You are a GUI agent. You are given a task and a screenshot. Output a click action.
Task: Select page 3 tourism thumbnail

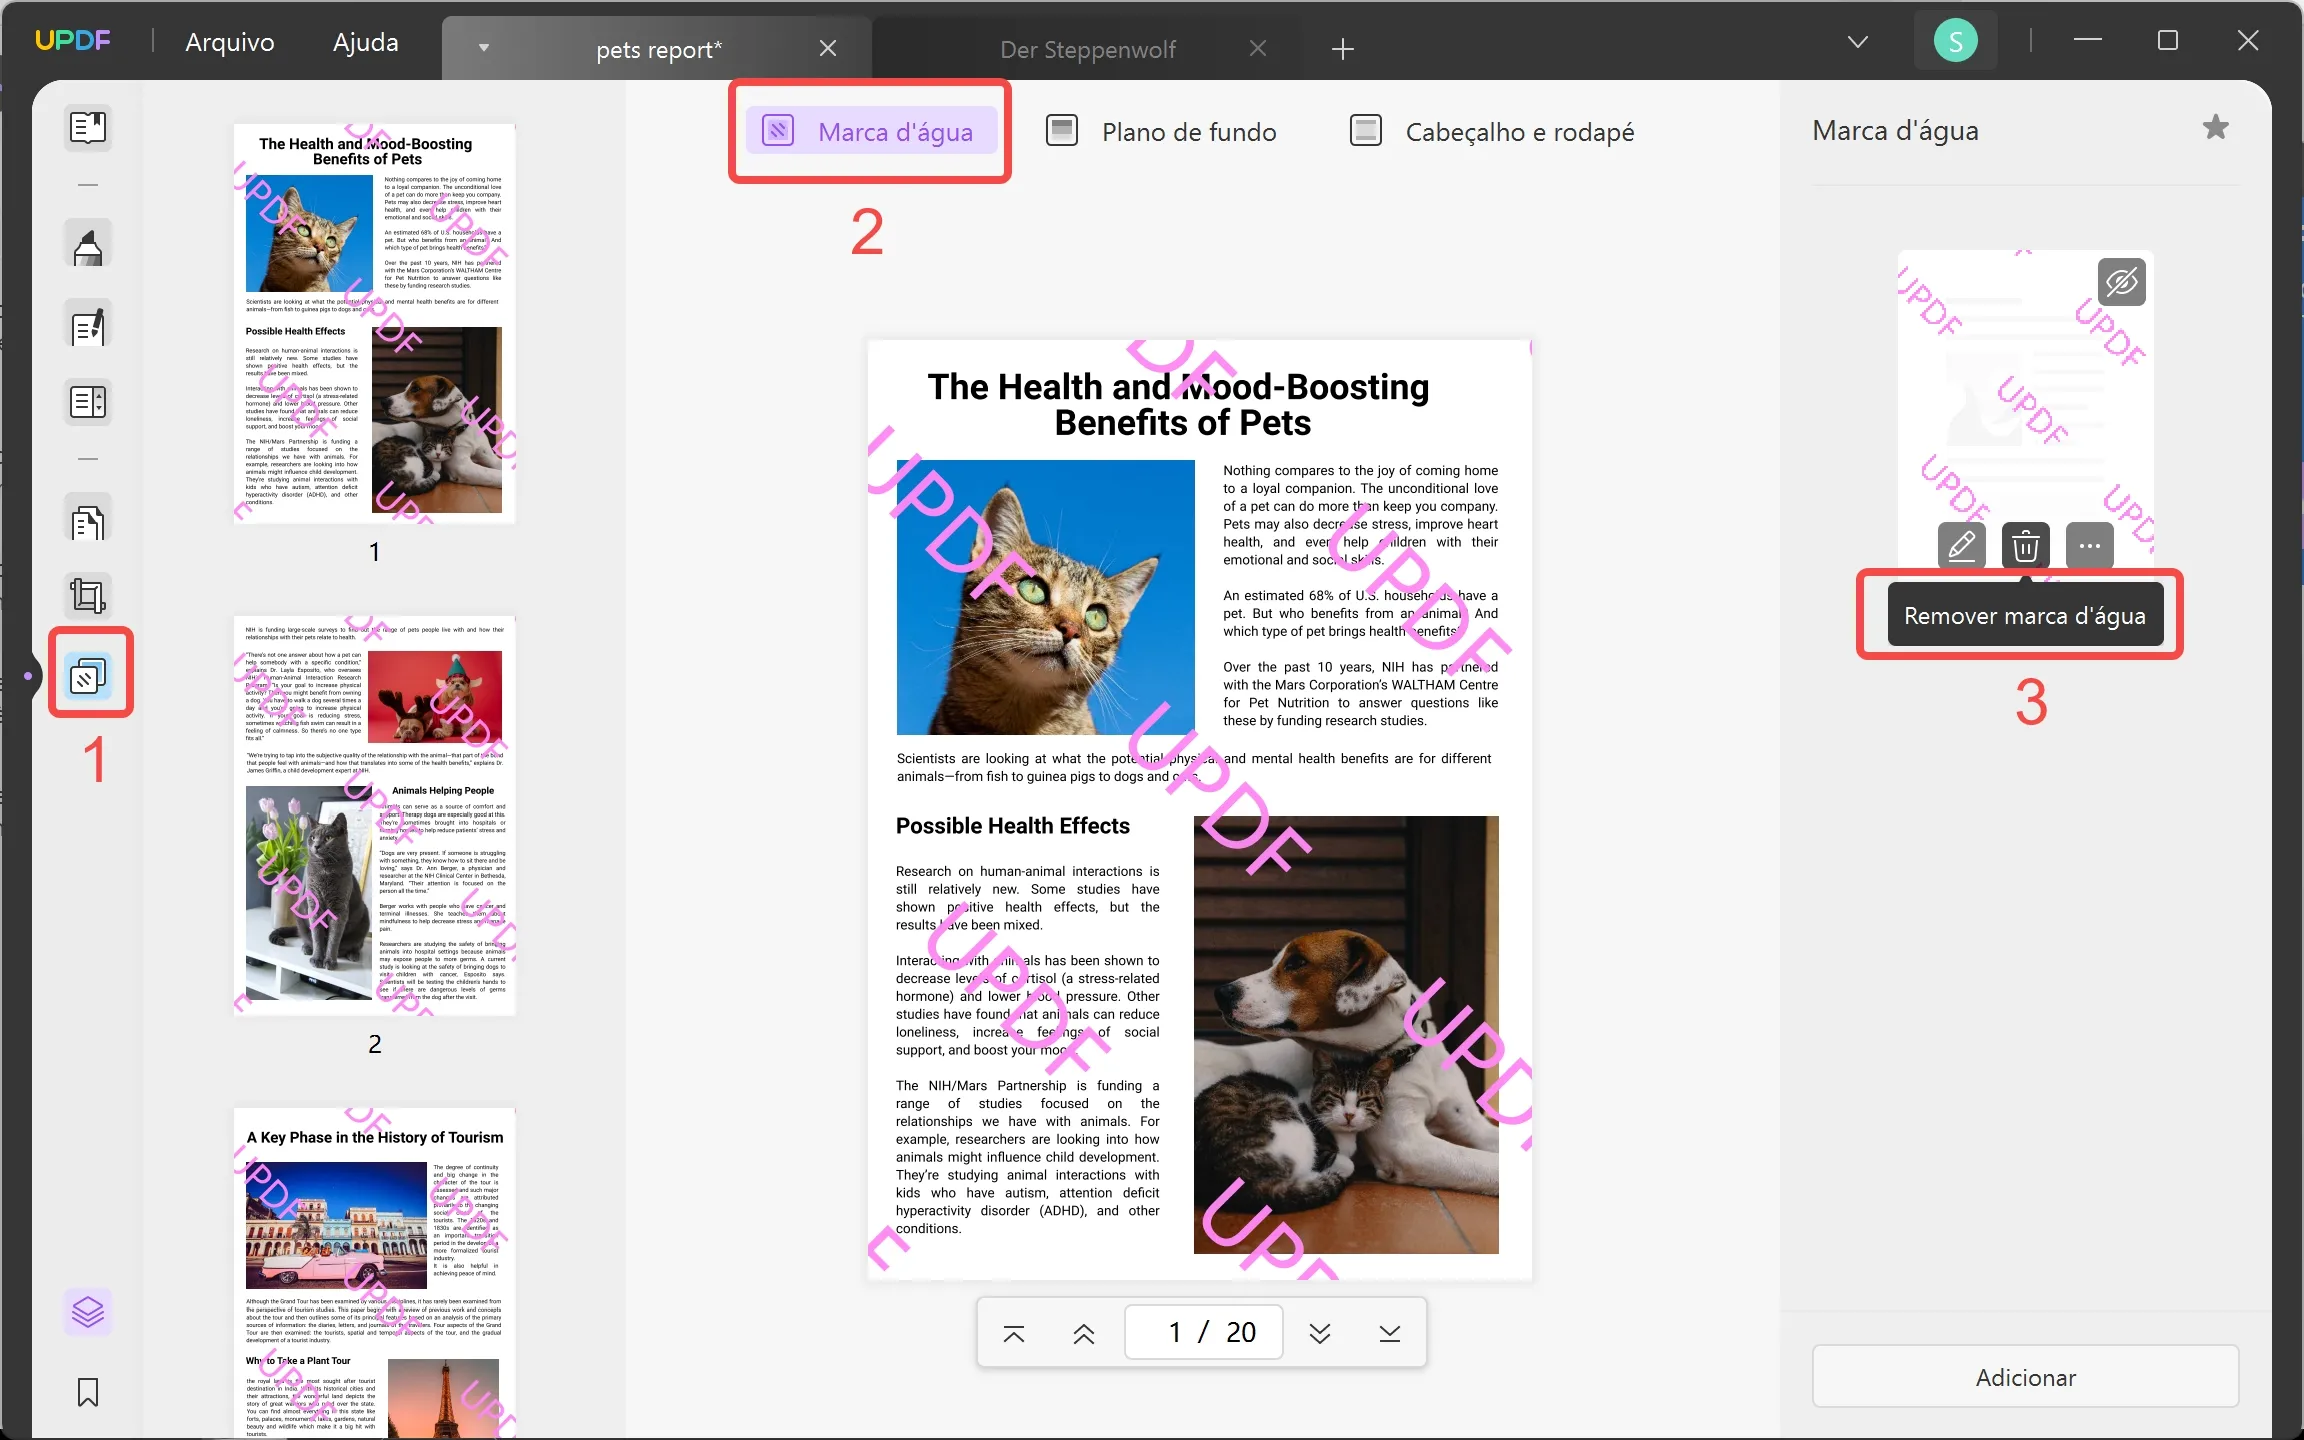coord(375,1273)
